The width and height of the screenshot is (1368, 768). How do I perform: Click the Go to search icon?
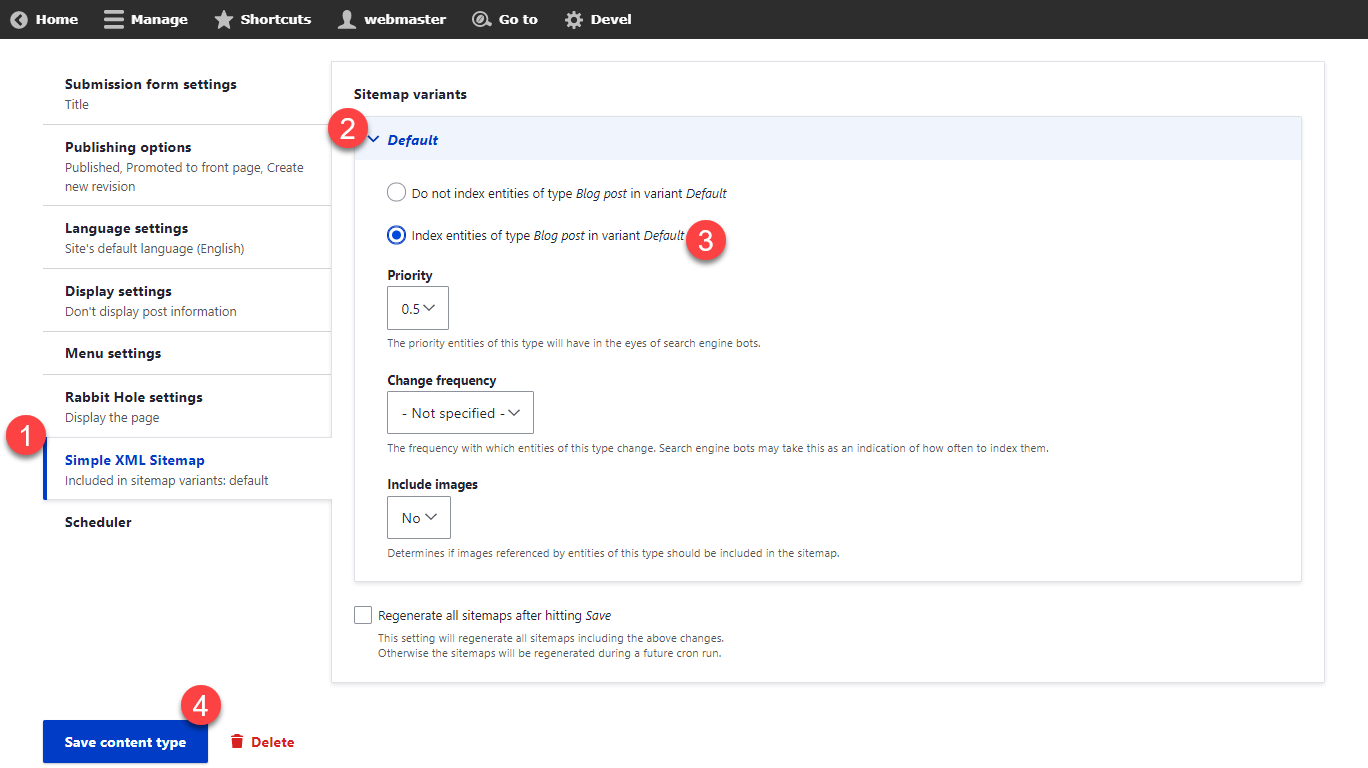coord(482,19)
